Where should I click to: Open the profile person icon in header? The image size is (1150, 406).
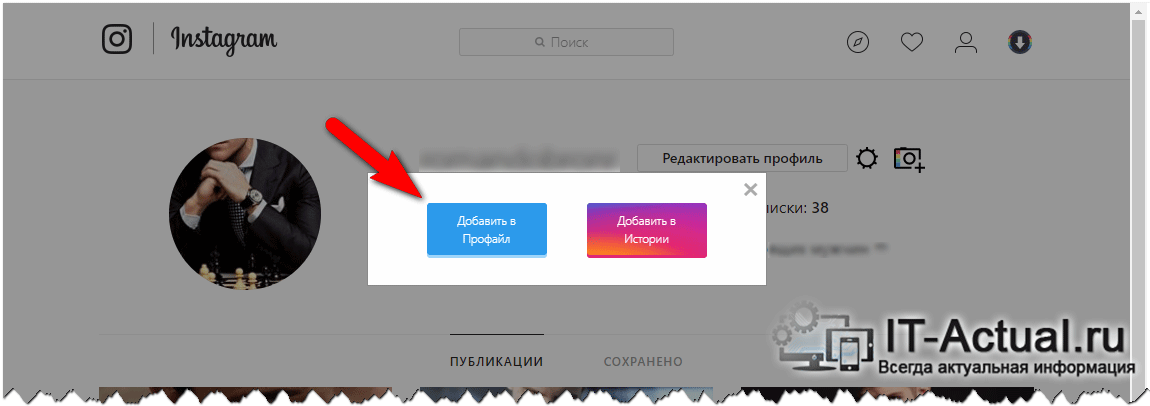pos(966,43)
